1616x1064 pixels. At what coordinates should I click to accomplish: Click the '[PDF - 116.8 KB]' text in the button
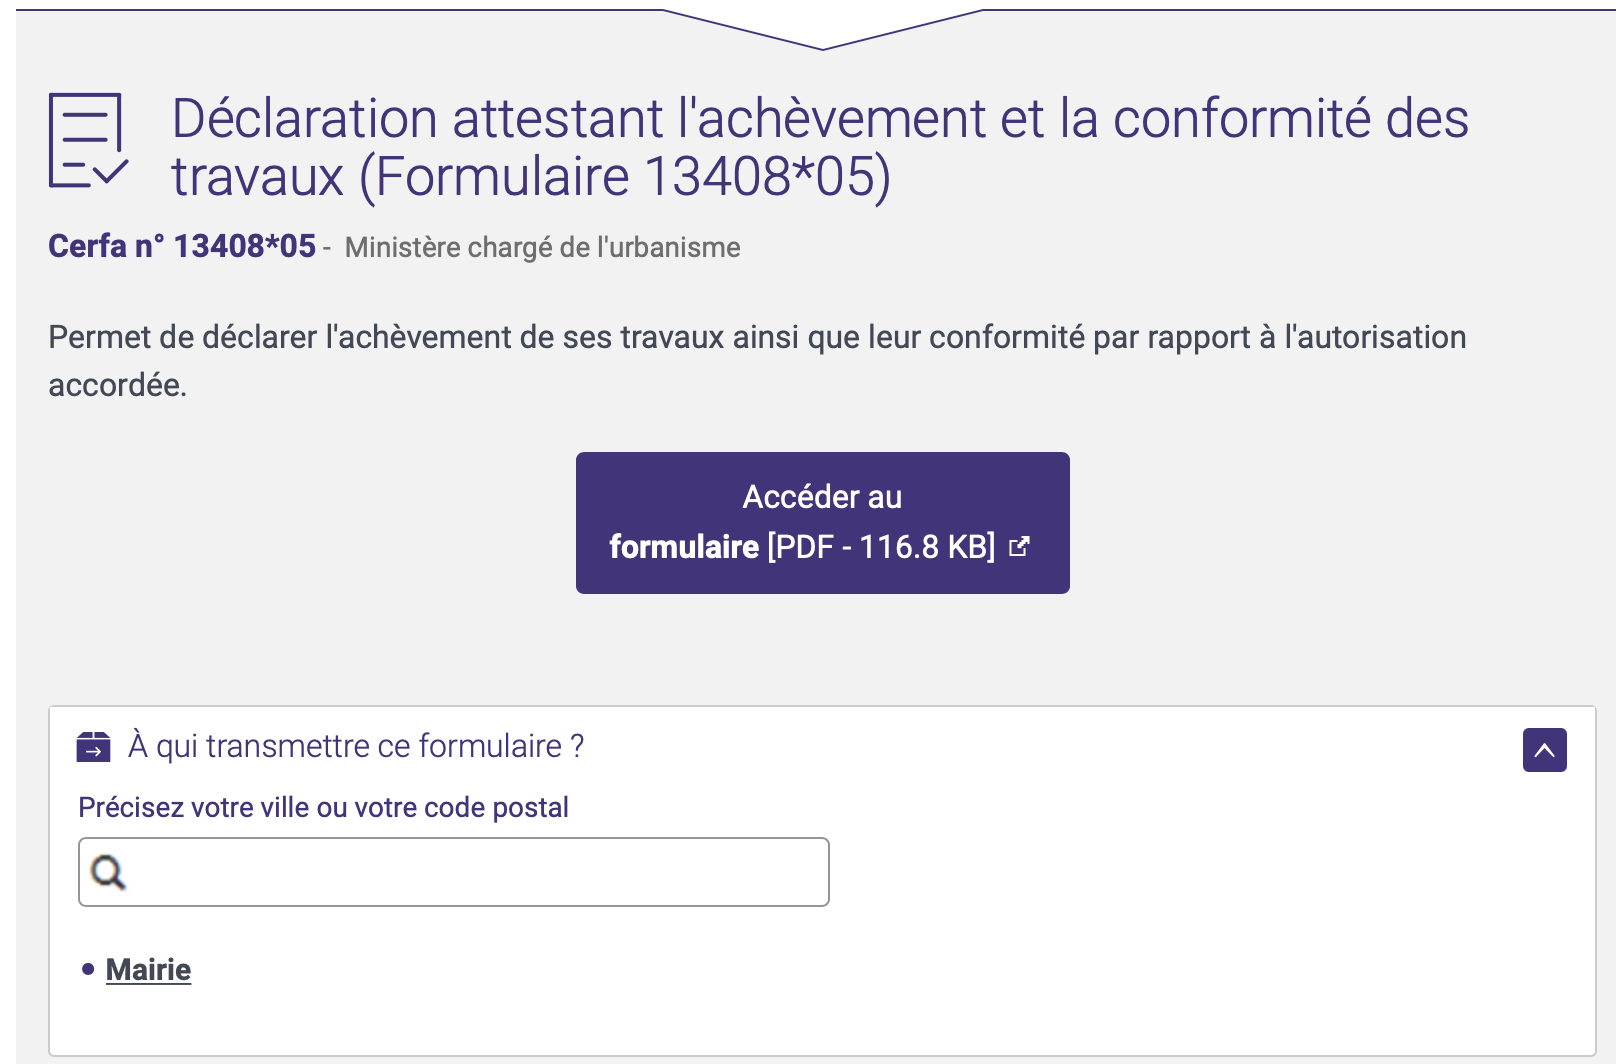[881, 547]
